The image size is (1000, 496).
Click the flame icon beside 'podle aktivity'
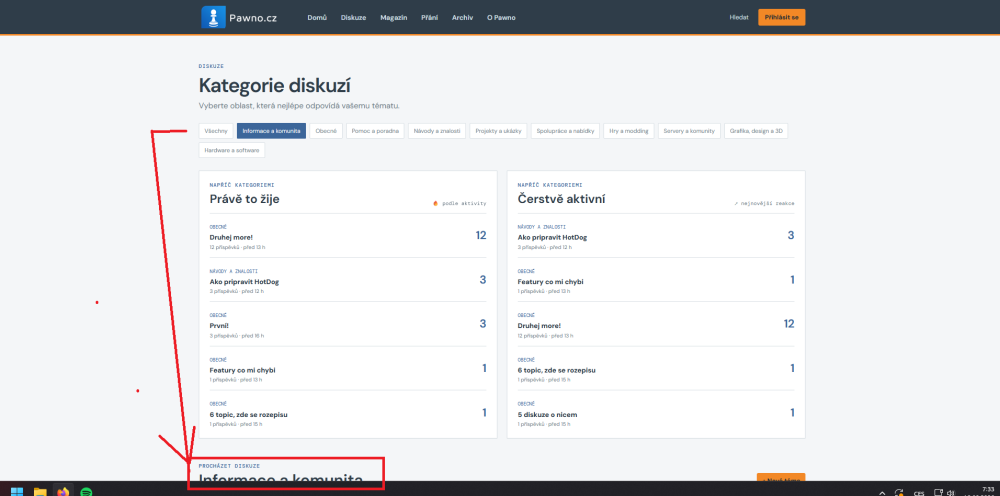436,203
